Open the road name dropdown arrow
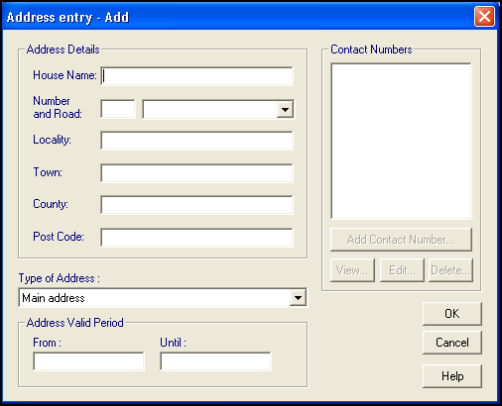 coord(285,109)
